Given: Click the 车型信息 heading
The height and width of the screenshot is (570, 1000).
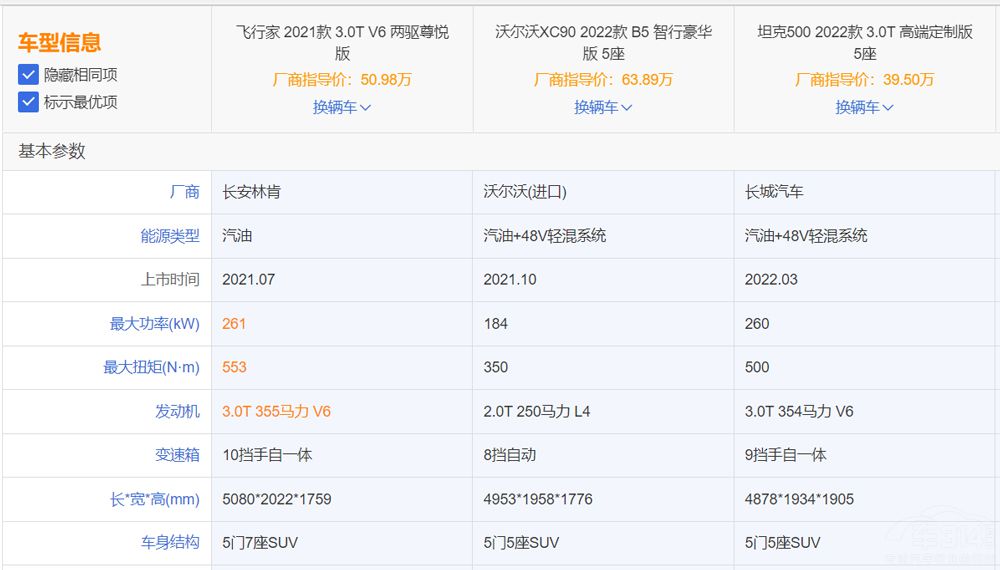Looking at the screenshot, I should (59, 43).
